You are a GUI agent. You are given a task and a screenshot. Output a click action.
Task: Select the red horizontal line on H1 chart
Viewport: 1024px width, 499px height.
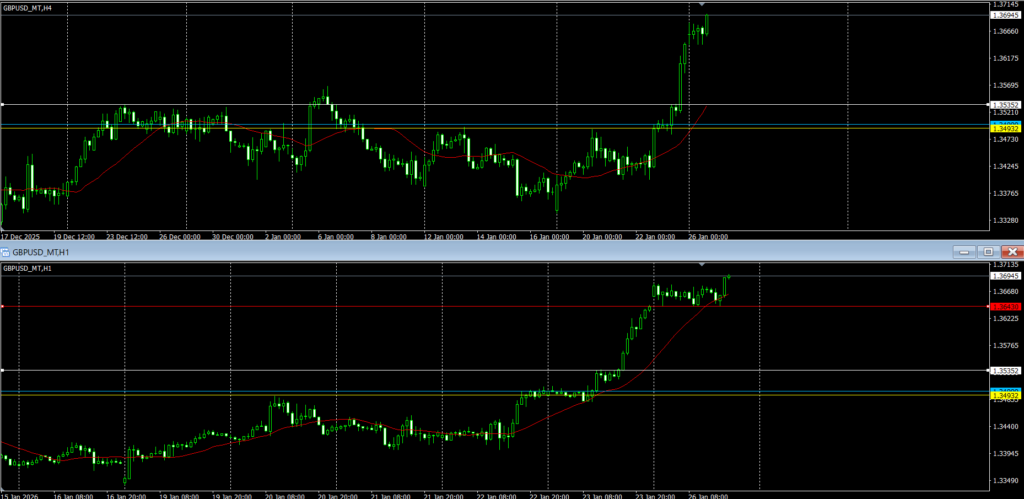coord(300,306)
